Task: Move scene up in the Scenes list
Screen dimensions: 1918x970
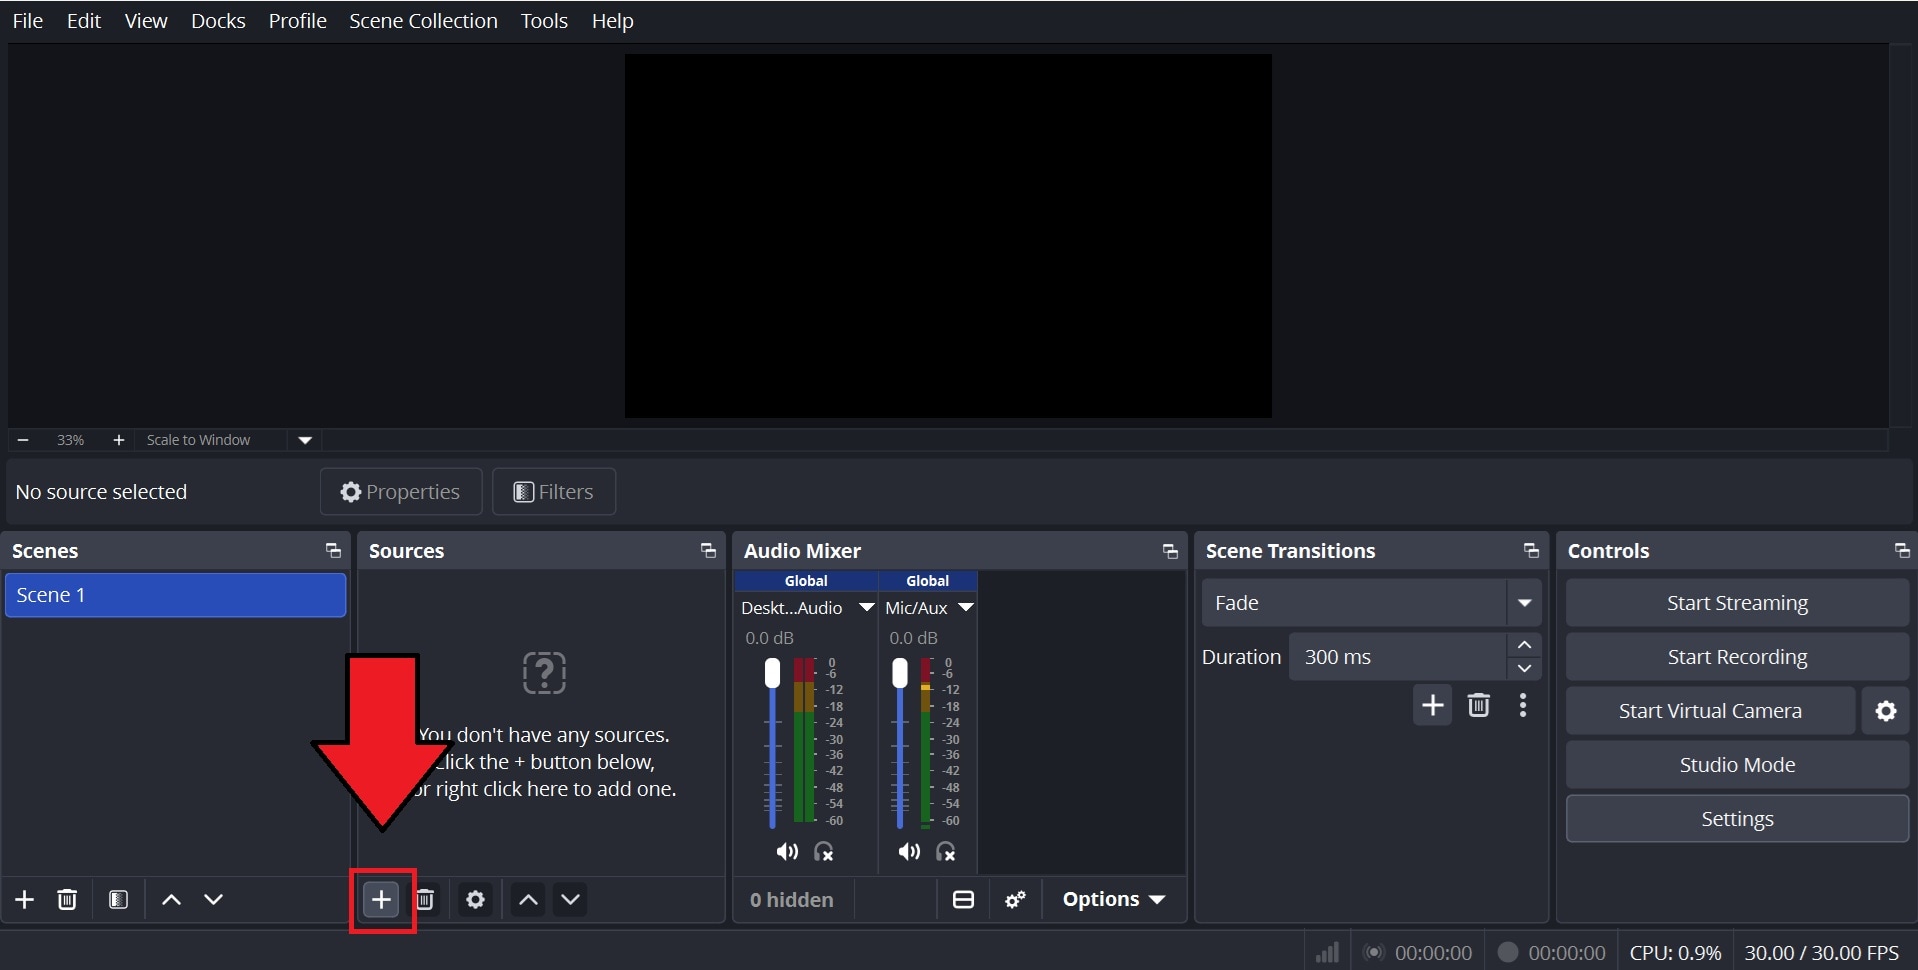Action: [172, 900]
